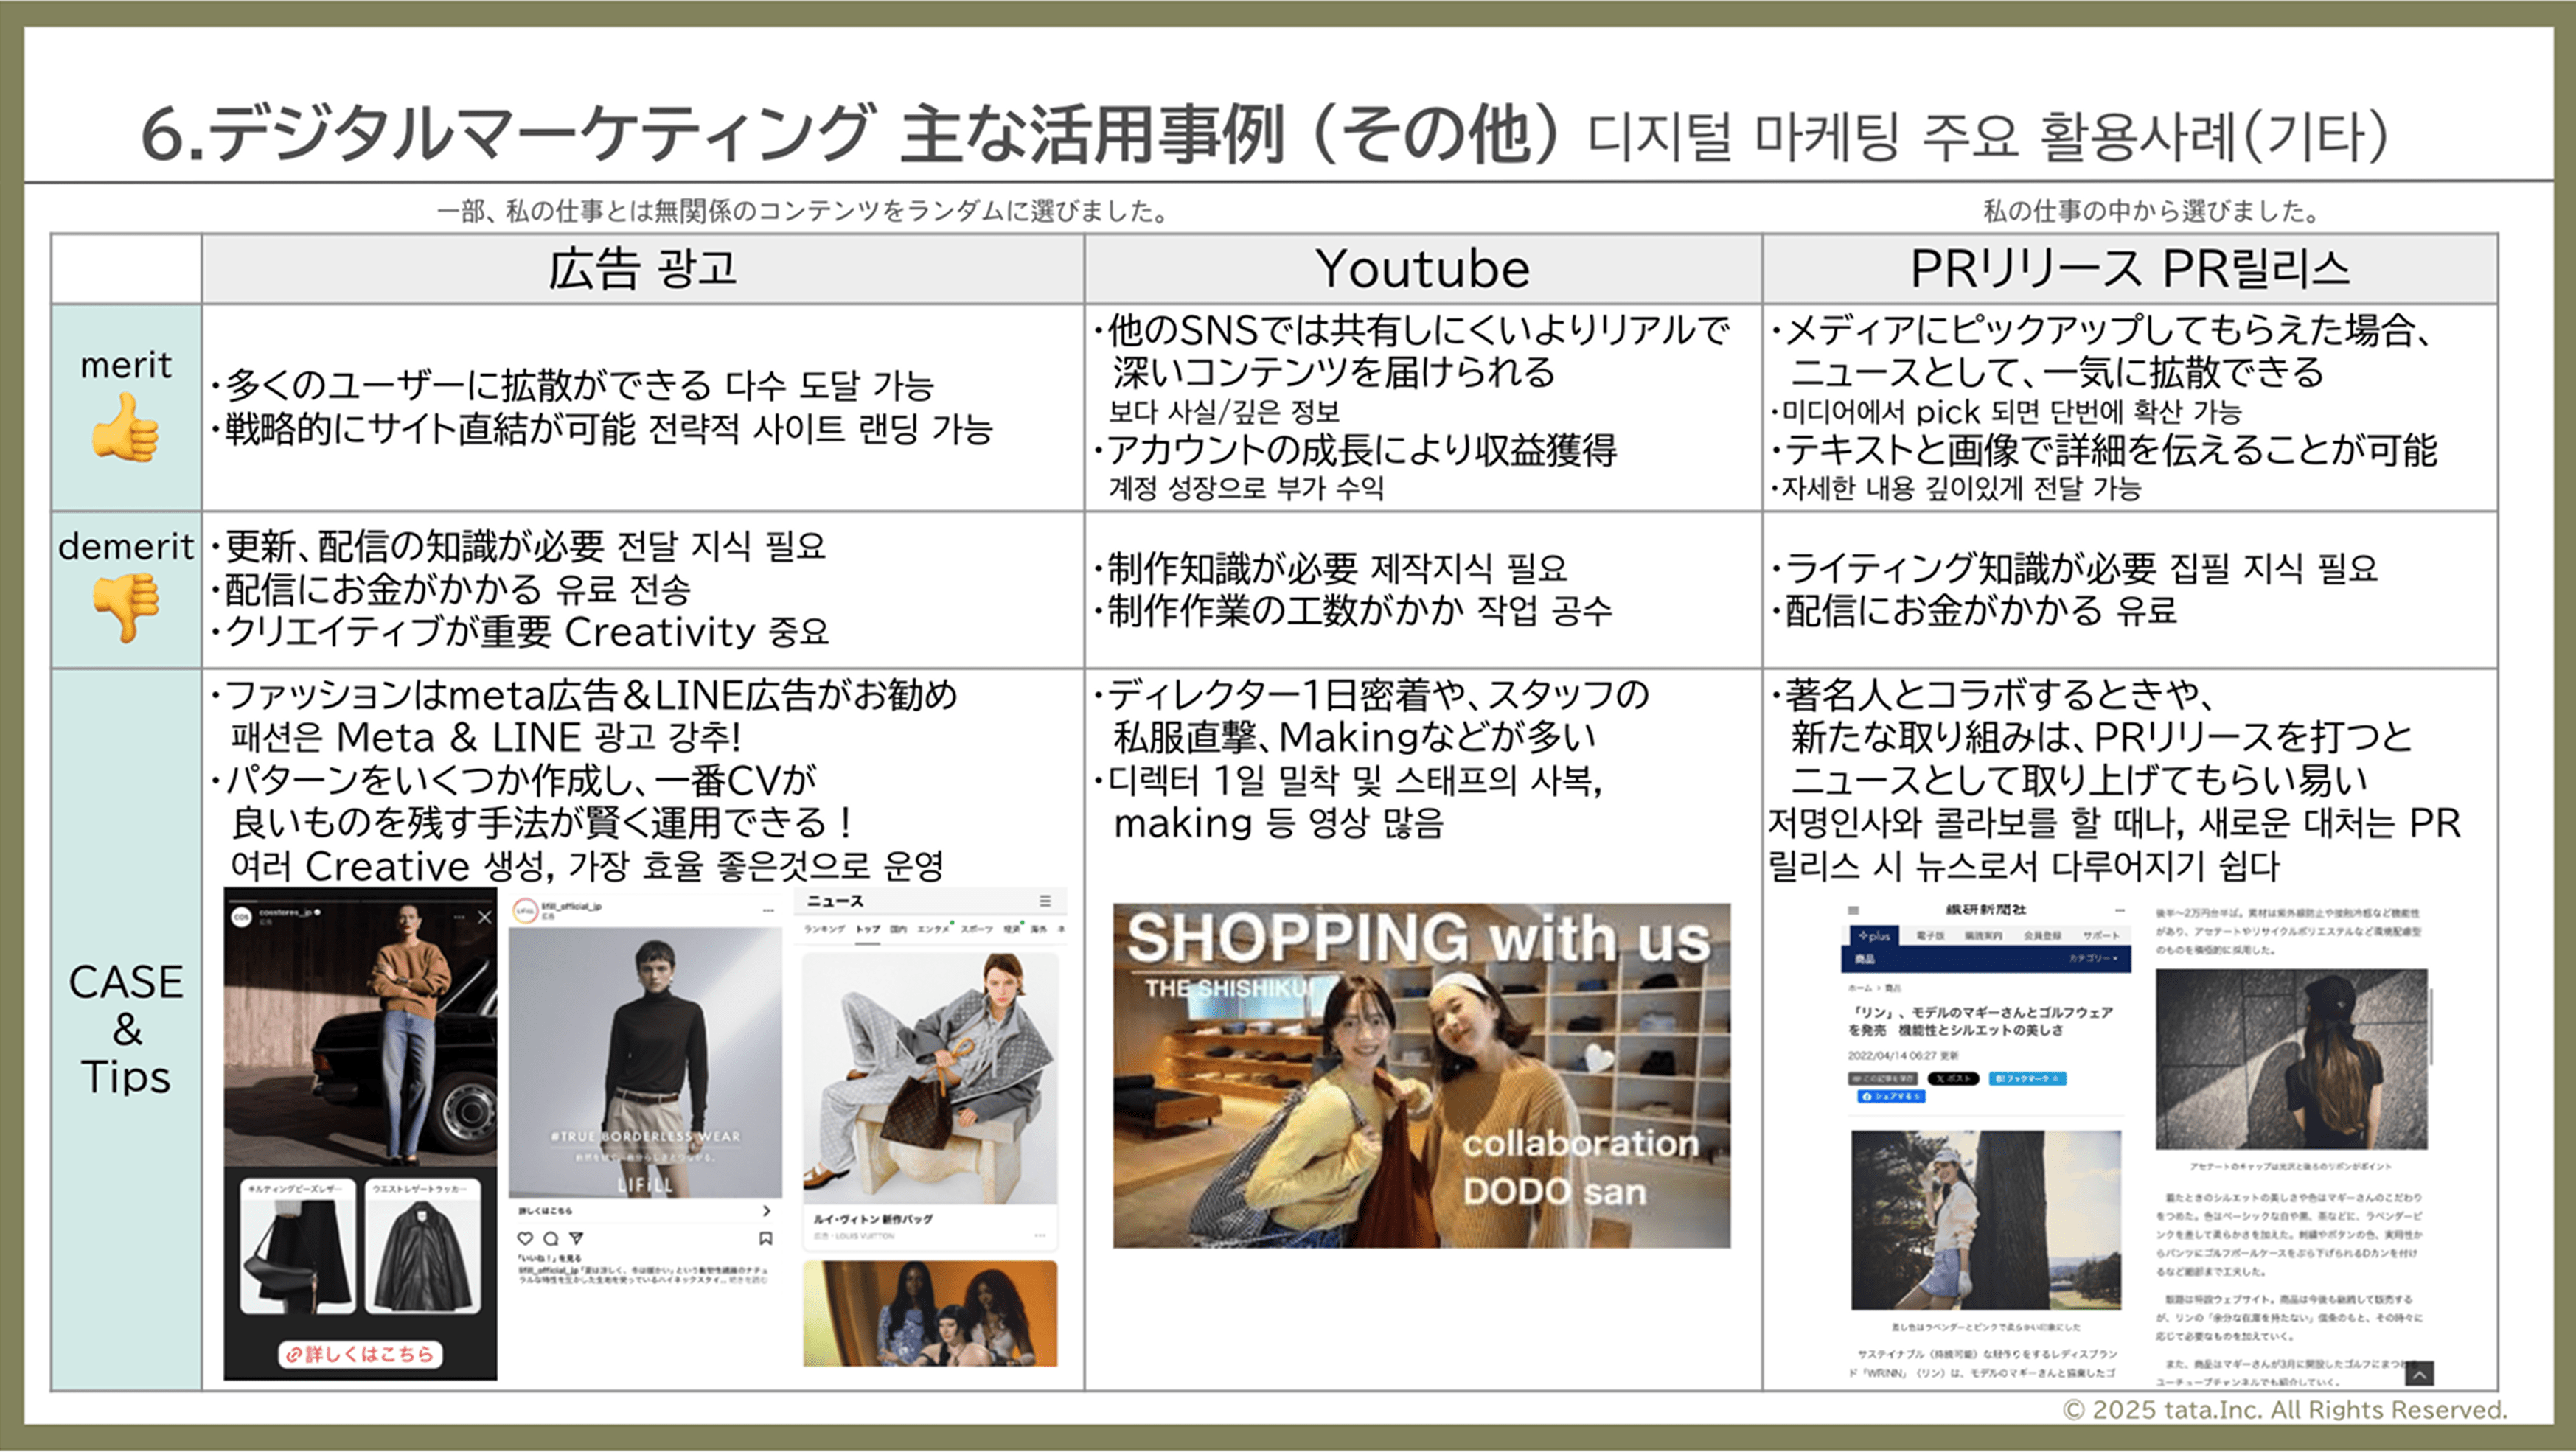Image resolution: width=2576 pixels, height=1452 pixels.
Task: Open the hamburger menu on the 繊研新聞社 page
Action: [1854, 911]
